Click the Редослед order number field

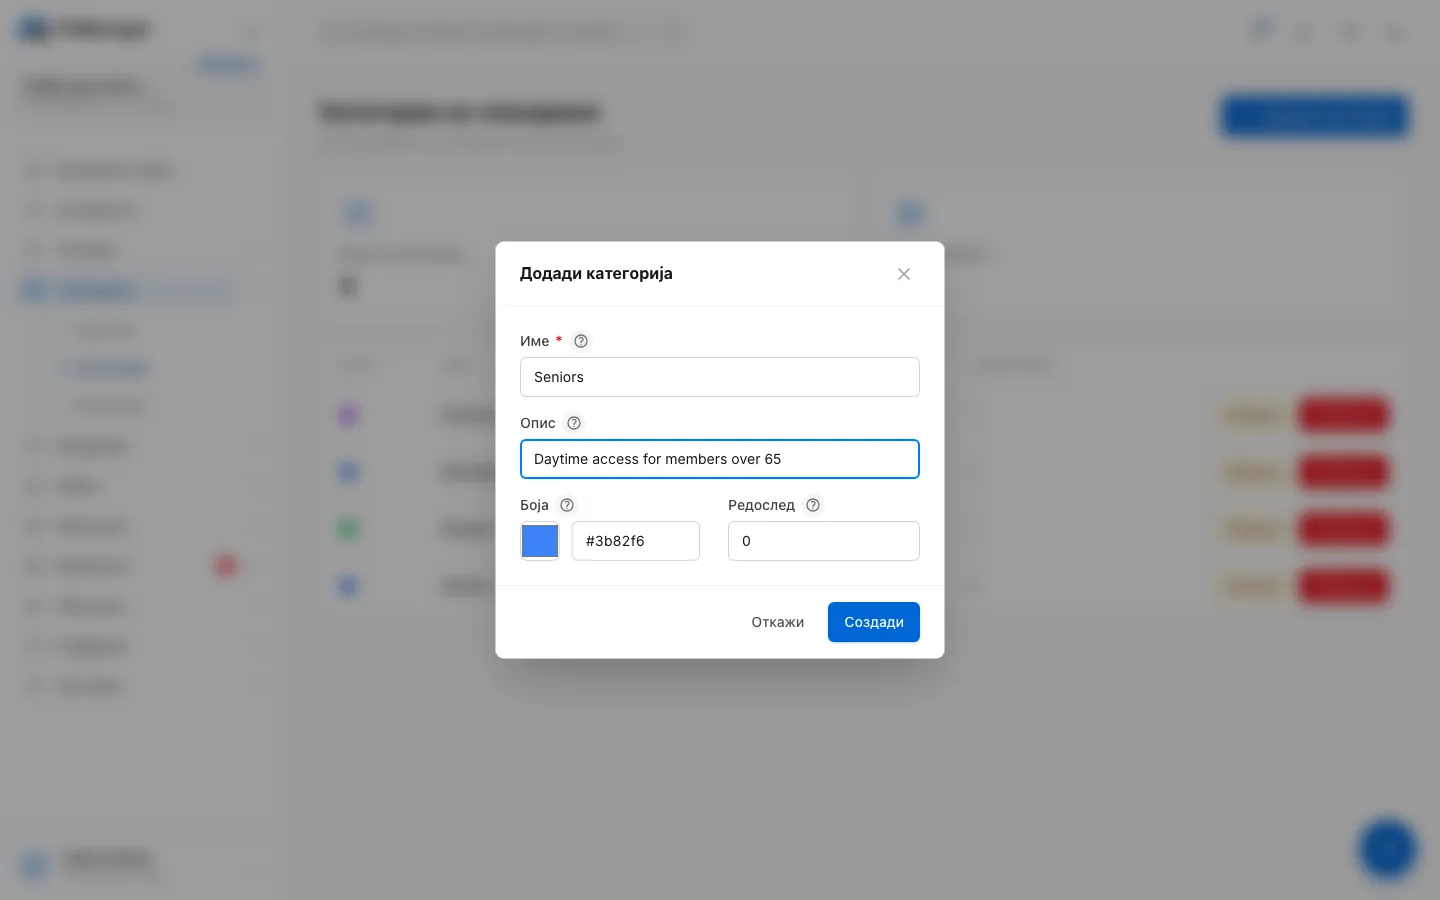click(824, 541)
